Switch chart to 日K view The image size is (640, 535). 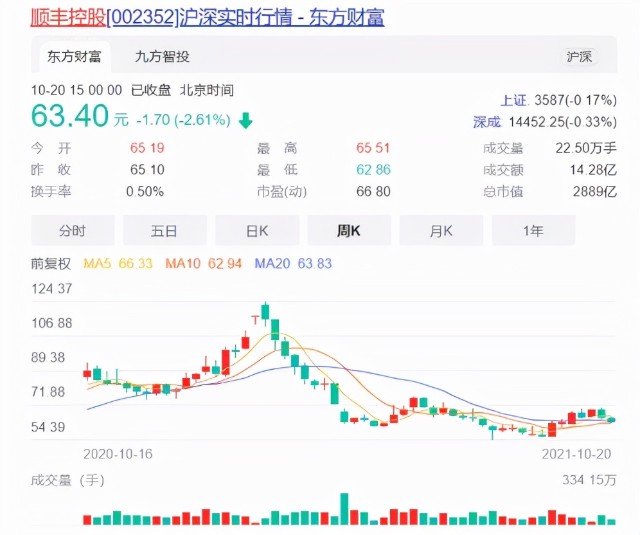[x=257, y=231]
